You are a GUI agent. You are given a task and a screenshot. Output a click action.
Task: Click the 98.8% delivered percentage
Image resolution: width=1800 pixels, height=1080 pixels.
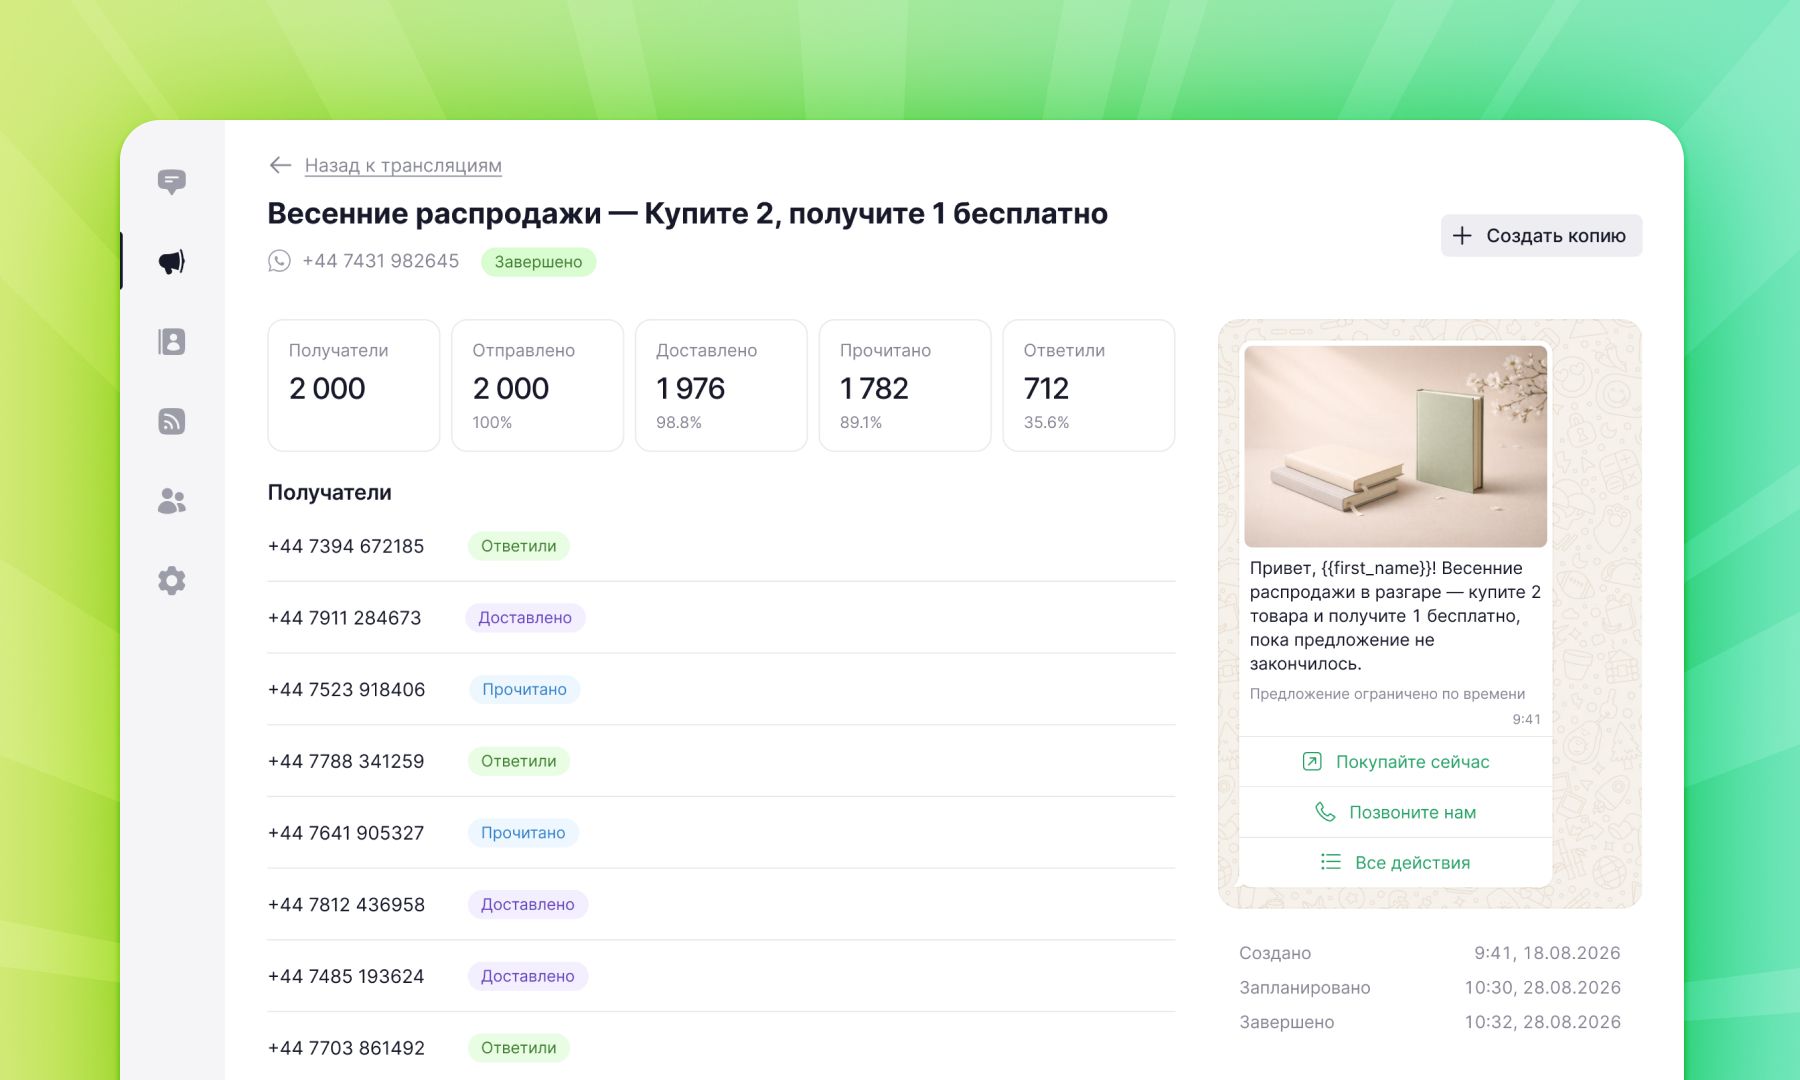679,423
